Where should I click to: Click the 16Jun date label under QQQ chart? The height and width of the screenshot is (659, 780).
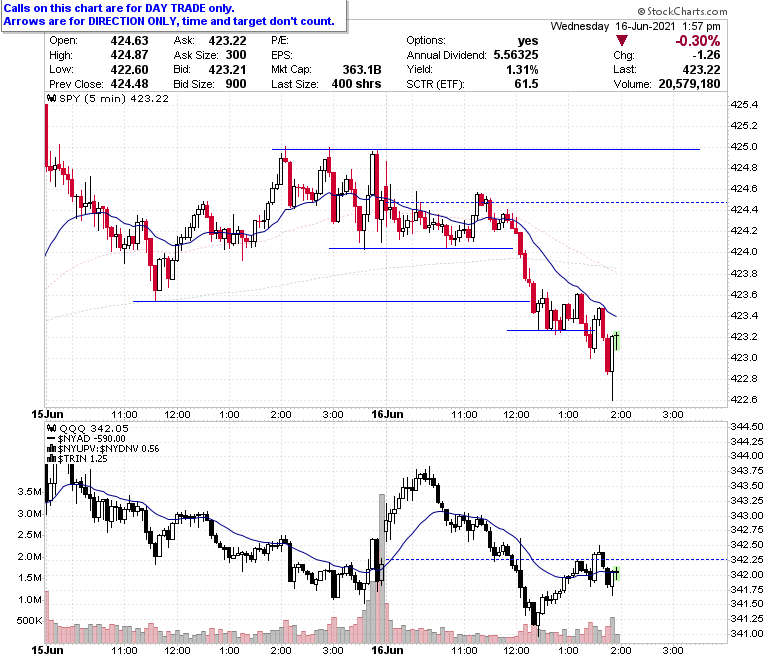(x=387, y=650)
